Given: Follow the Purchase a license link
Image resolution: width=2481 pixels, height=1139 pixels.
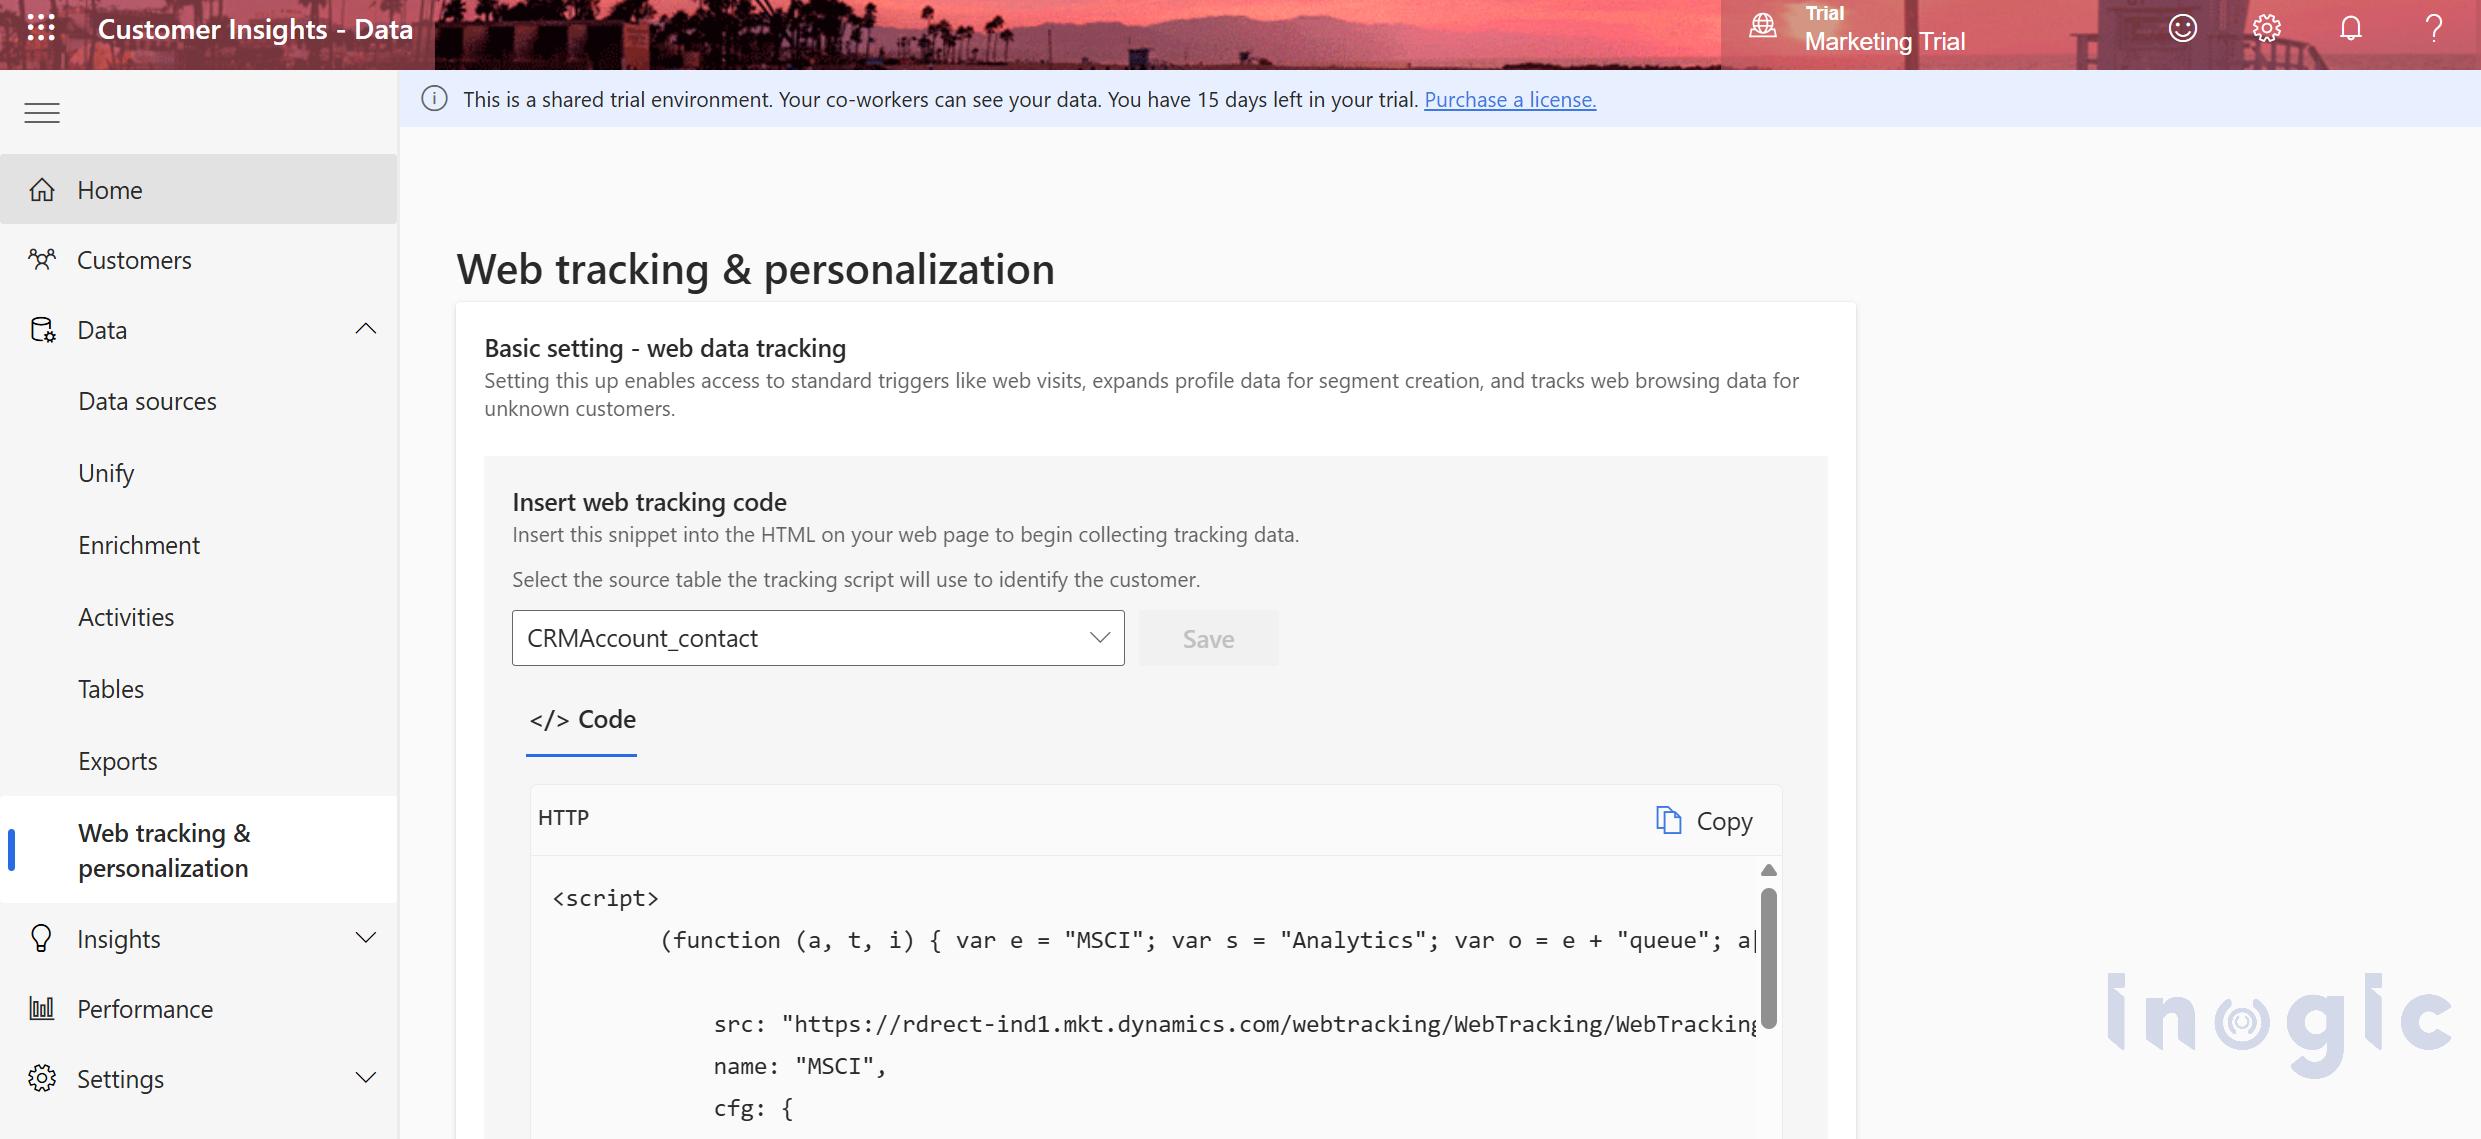Looking at the screenshot, I should click(x=1510, y=99).
